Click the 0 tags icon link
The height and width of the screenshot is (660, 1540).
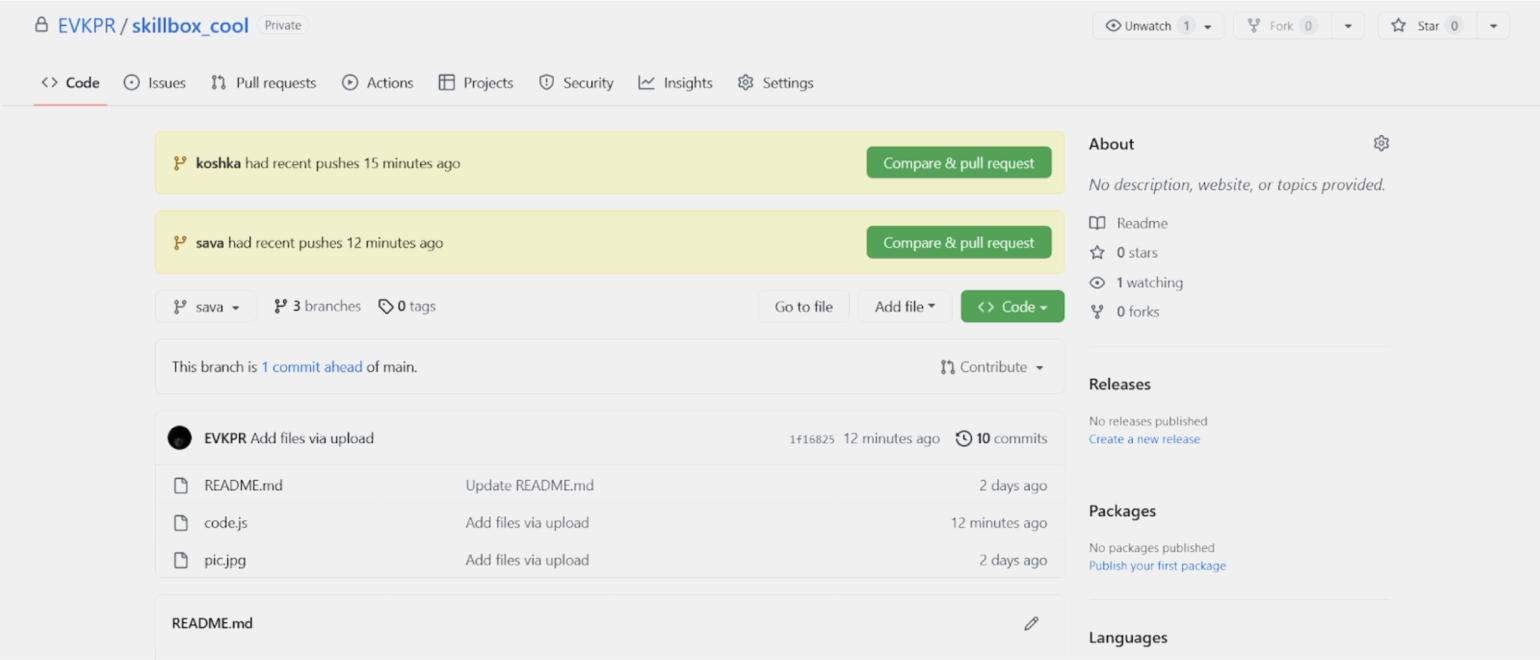click(386, 307)
